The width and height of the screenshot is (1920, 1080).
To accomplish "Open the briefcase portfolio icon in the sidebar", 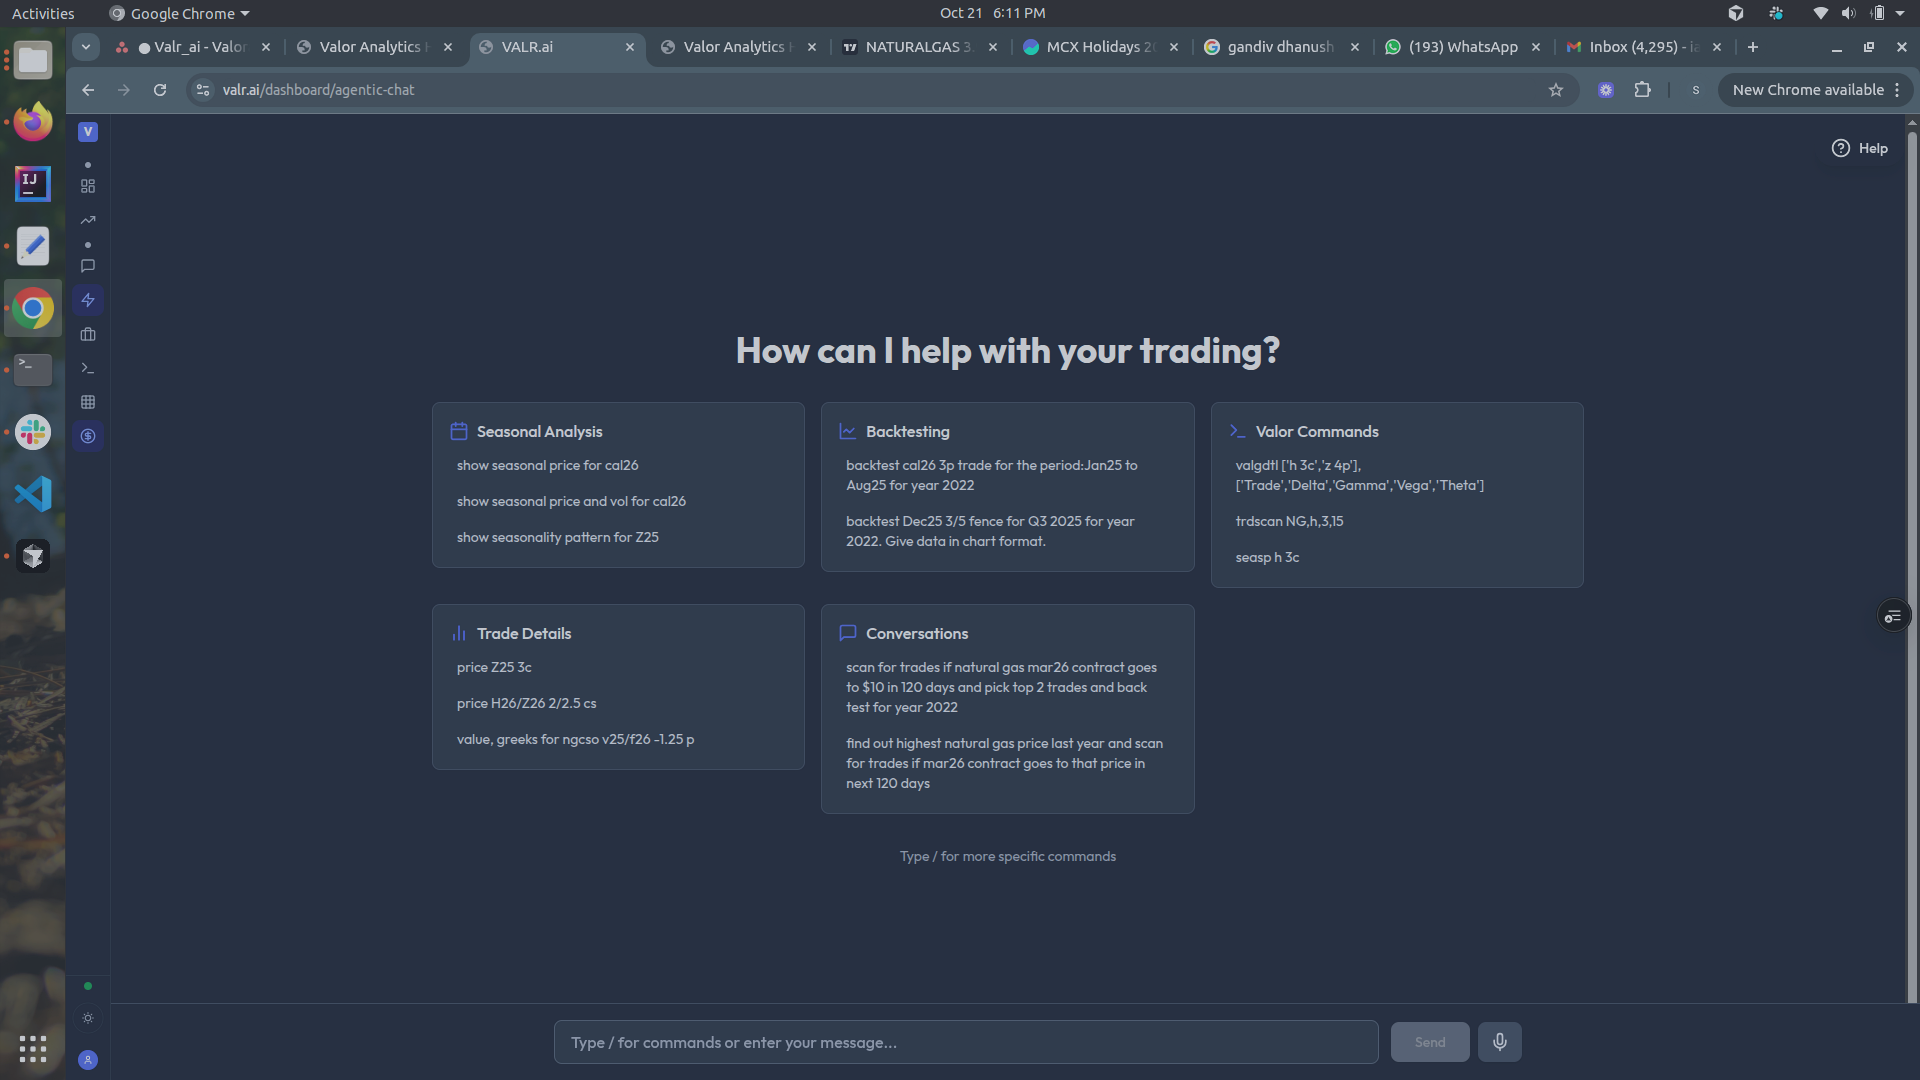I will 88,334.
